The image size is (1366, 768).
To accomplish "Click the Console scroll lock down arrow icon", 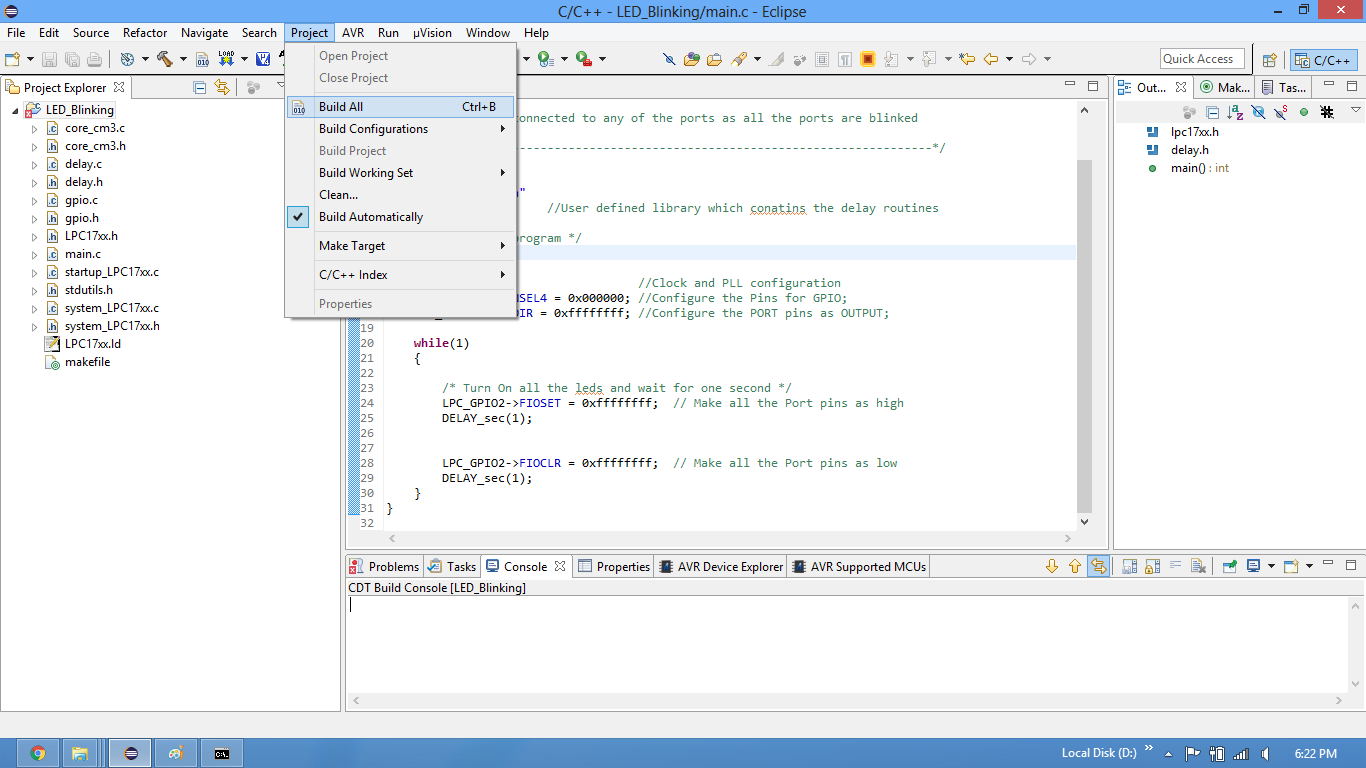I will coord(1052,566).
